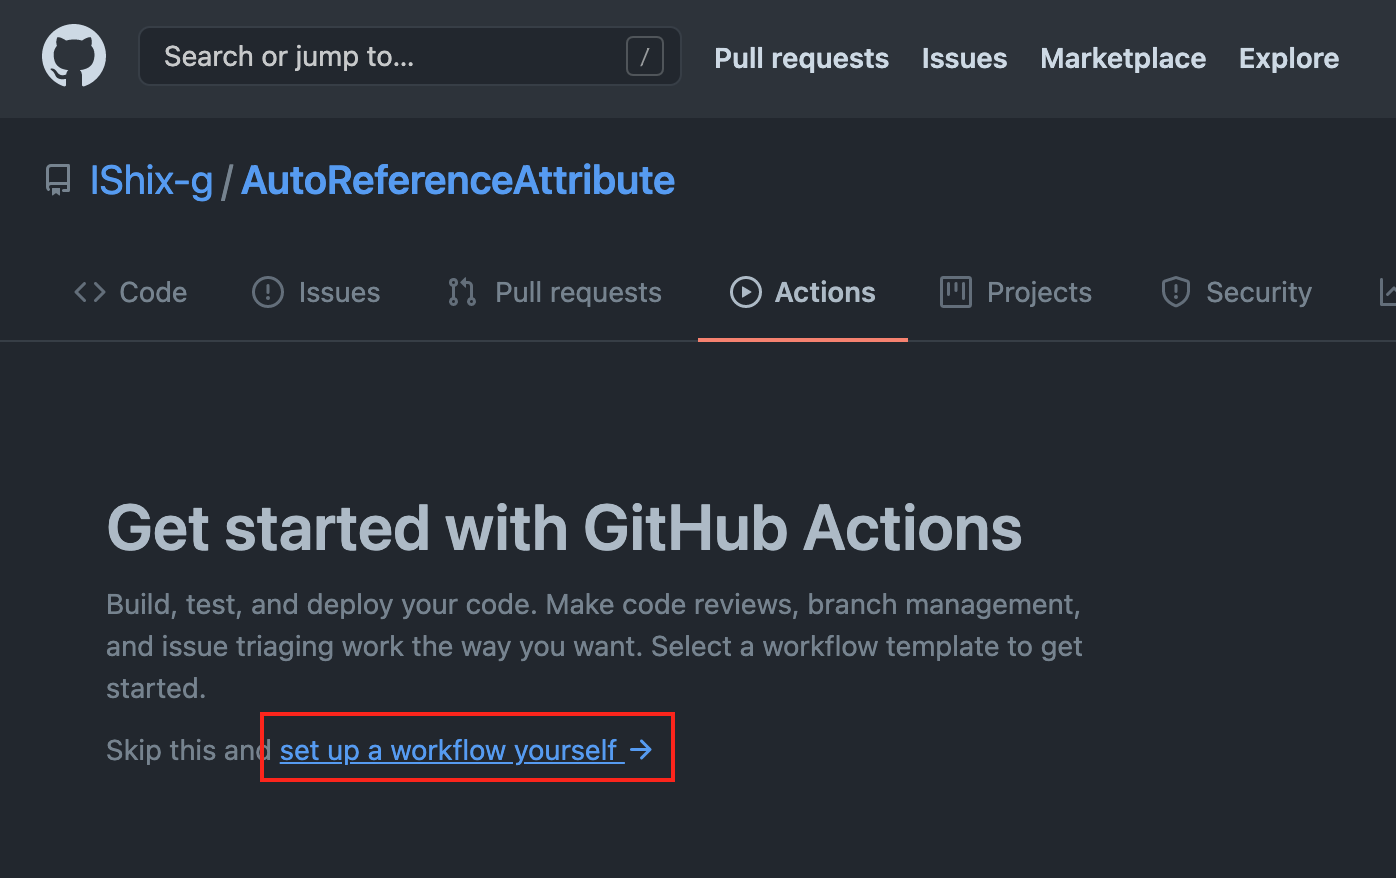Viewport: 1396px width, 878px height.
Task: Click the Issues tab circle icon
Action: (268, 292)
